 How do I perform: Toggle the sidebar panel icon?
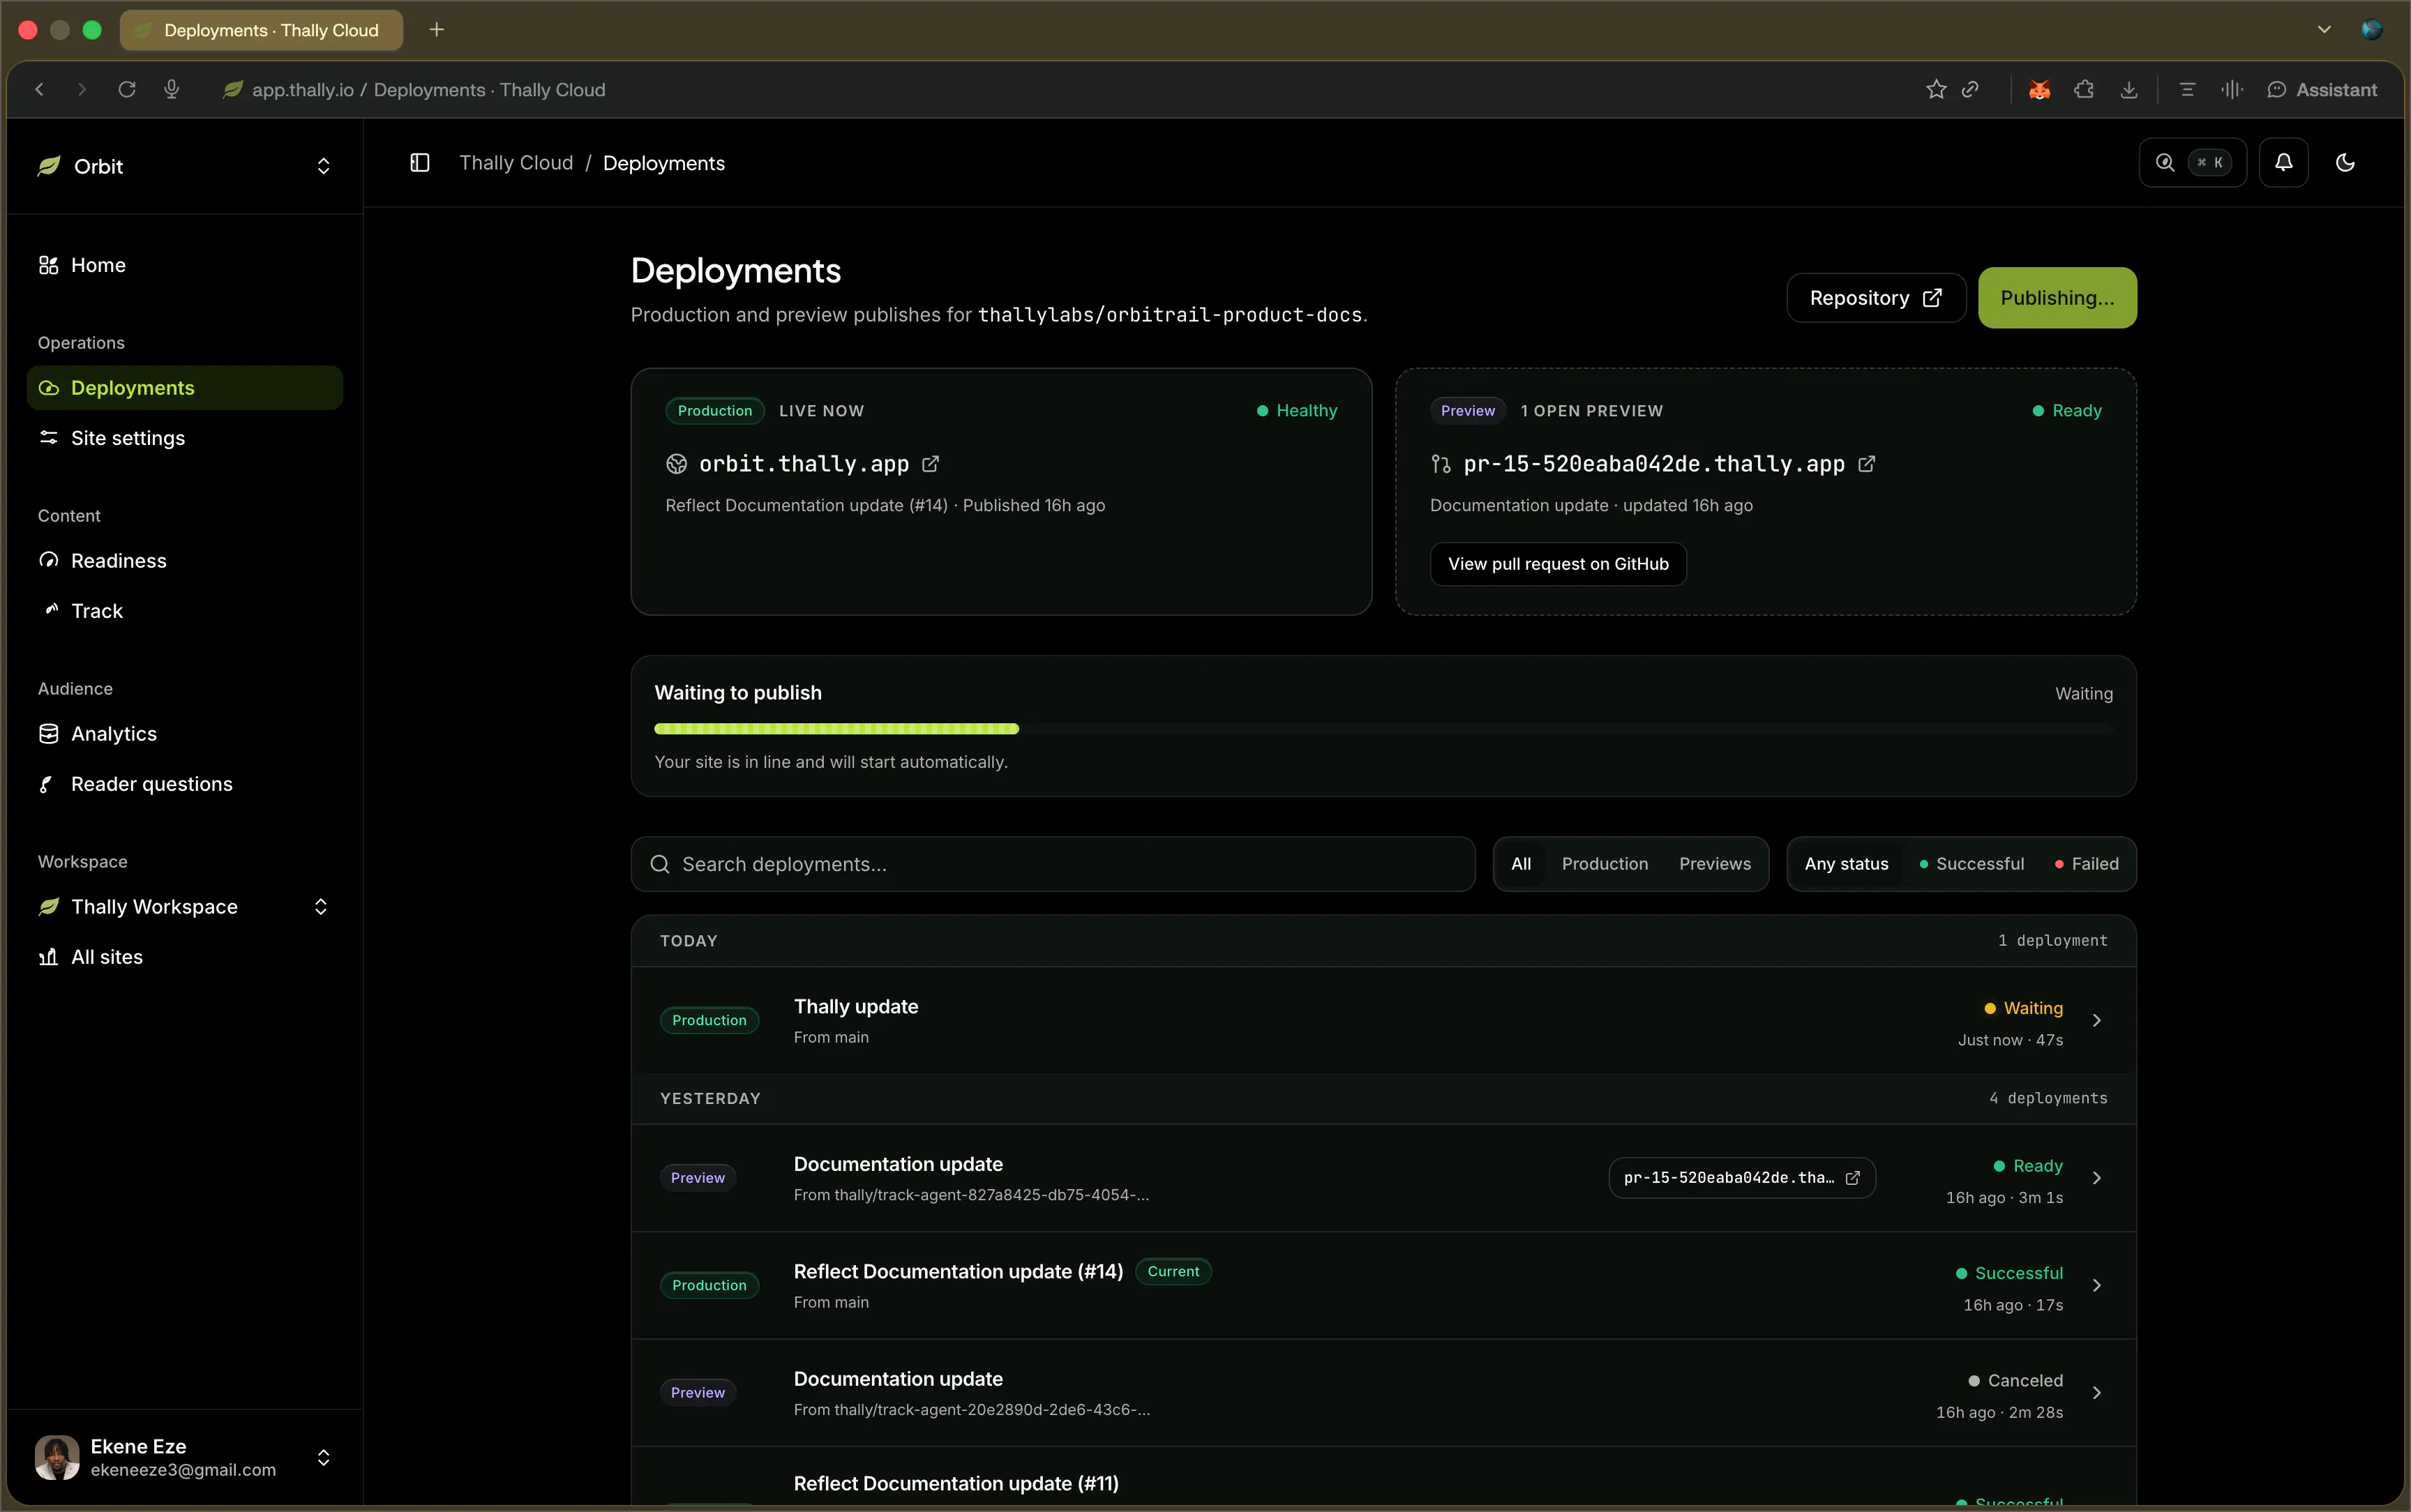coord(420,162)
